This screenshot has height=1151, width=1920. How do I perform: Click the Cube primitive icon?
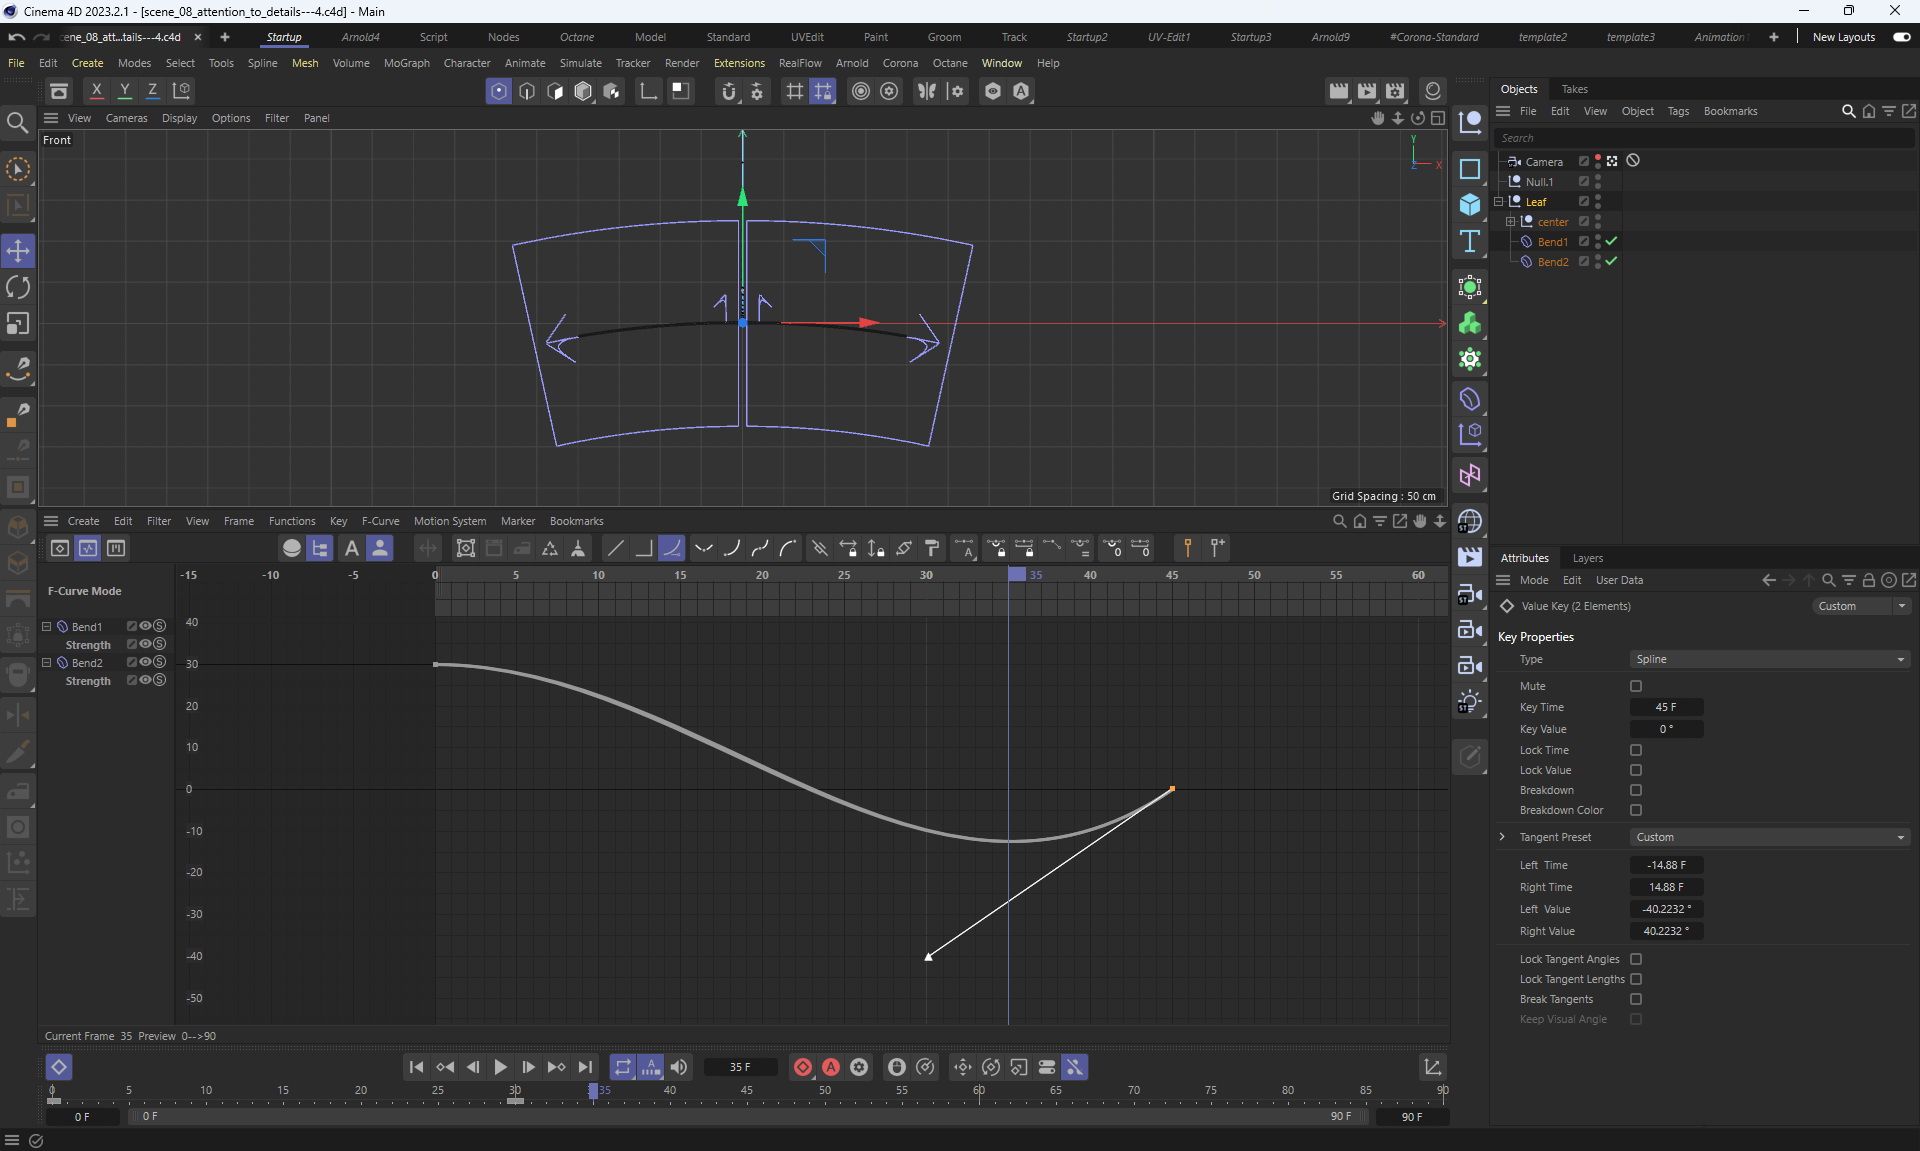click(x=1469, y=205)
